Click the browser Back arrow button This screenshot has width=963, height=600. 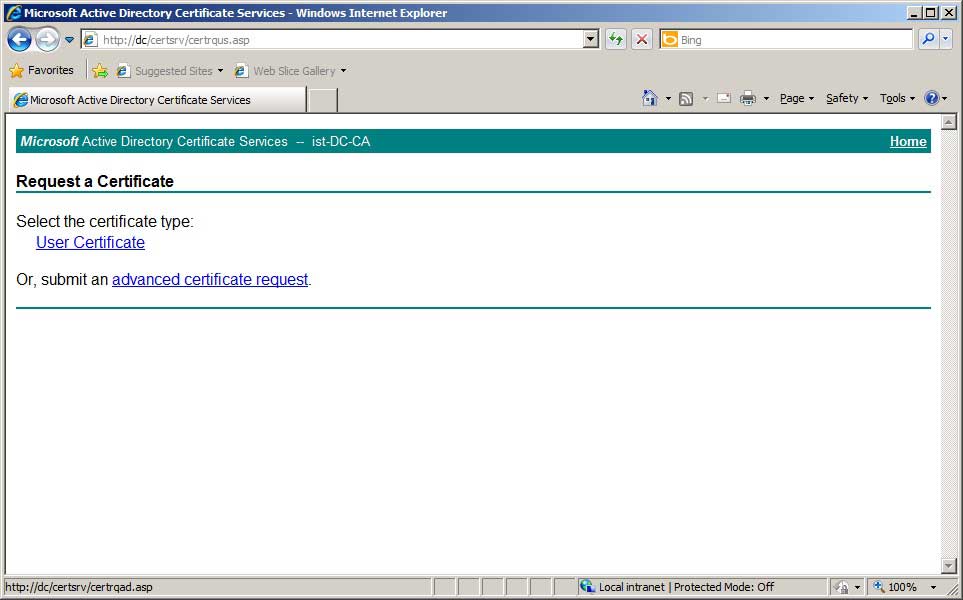(19, 40)
